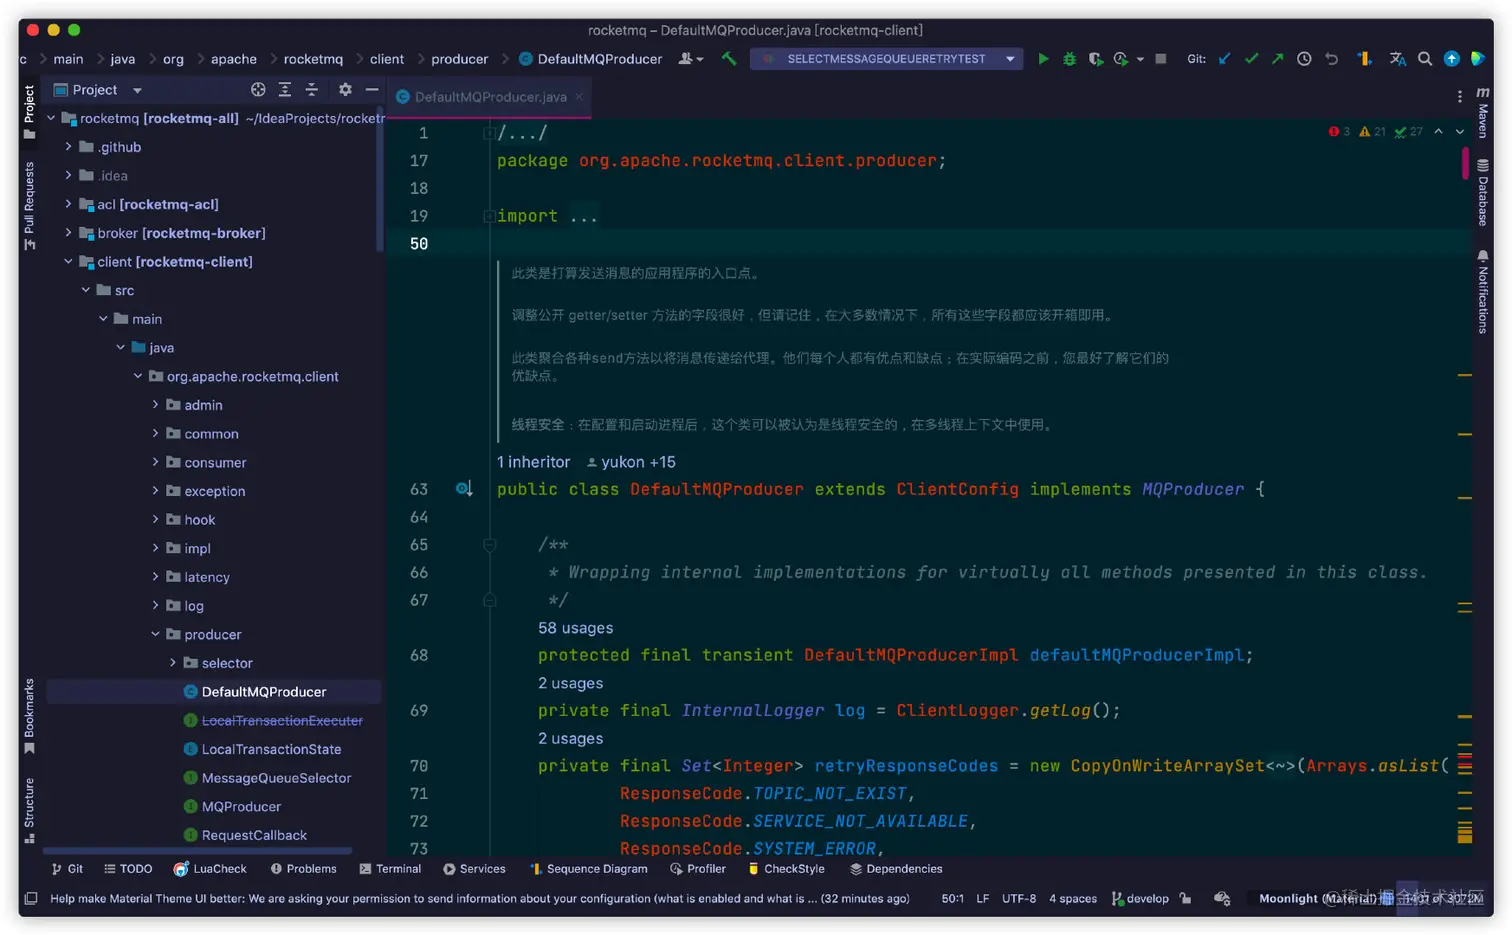Open the Translate plugin icon
Screen dimensions: 1512x935
pyautogui.click(x=1398, y=59)
